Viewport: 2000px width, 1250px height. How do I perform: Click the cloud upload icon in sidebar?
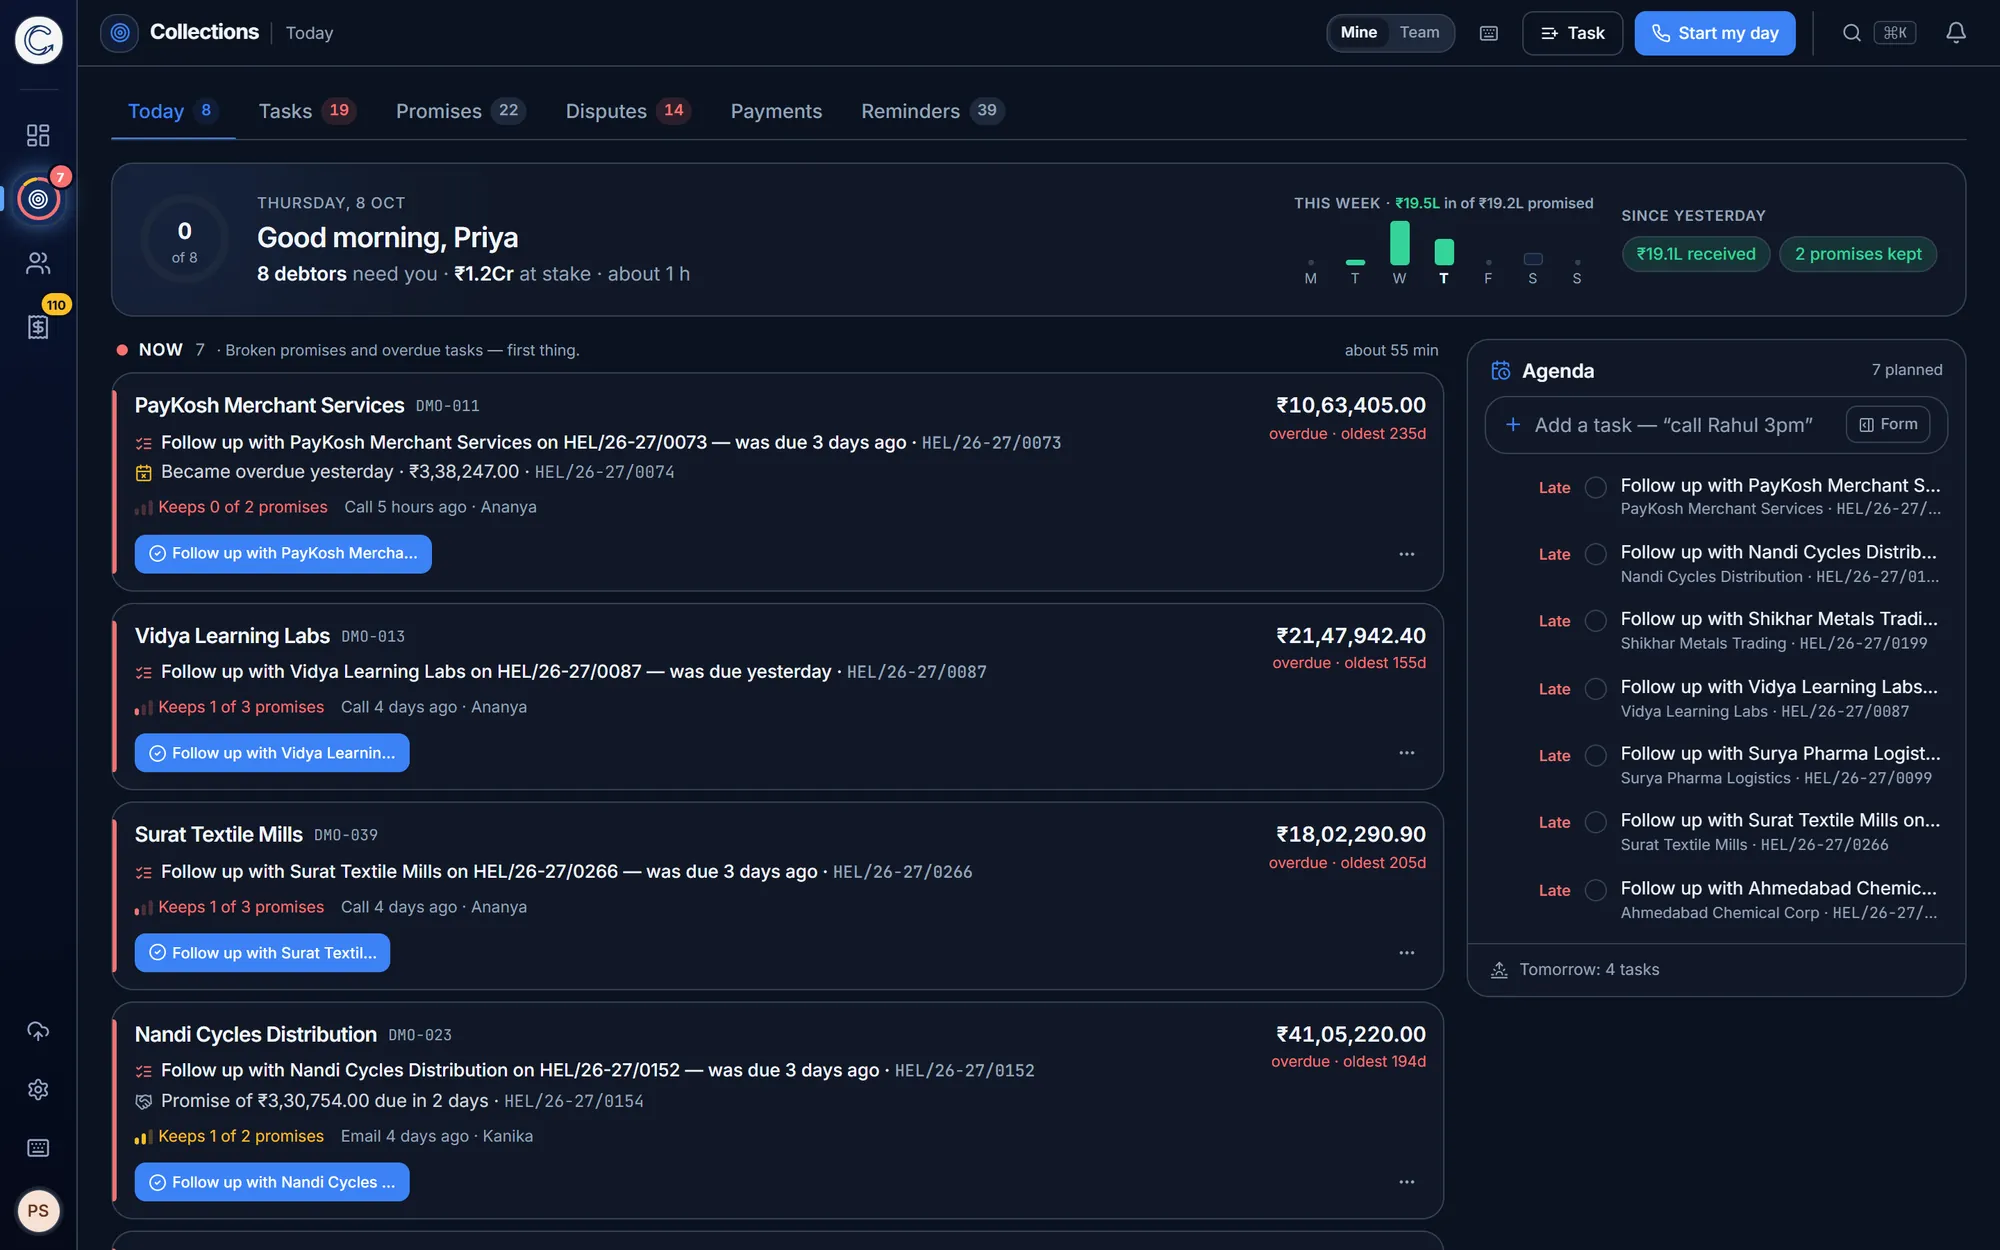click(38, 1031)
